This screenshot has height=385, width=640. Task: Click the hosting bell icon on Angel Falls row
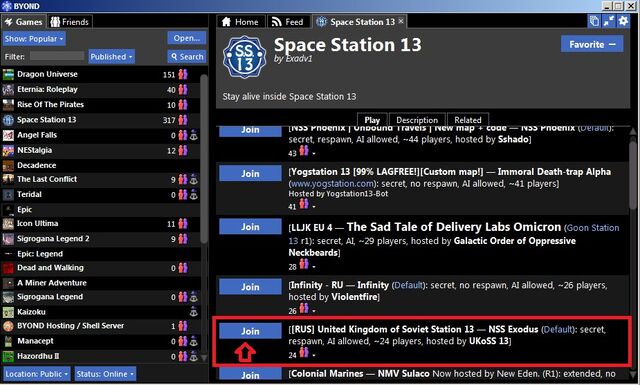pyautogui.click(x=194, y=135)
